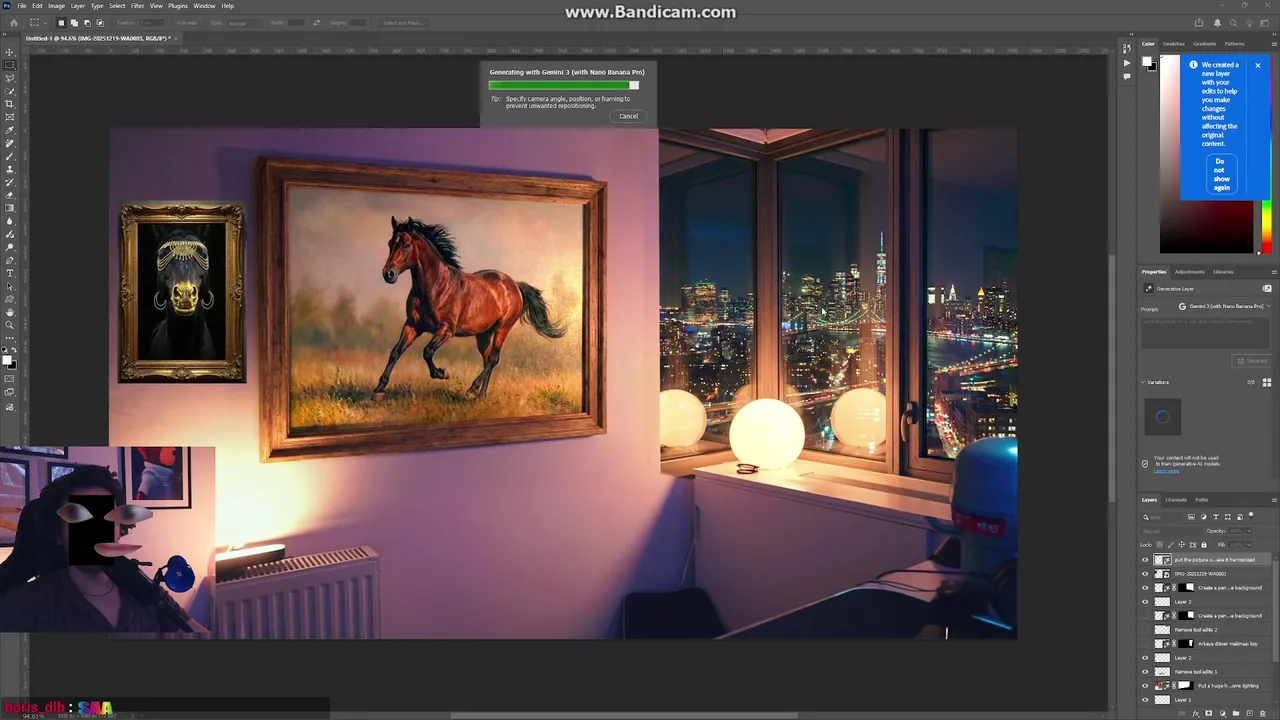The height and width of the screenshot is (720, 1280).
Task: Select the Clone Stamp tool
Action: (x=10, y=167)
